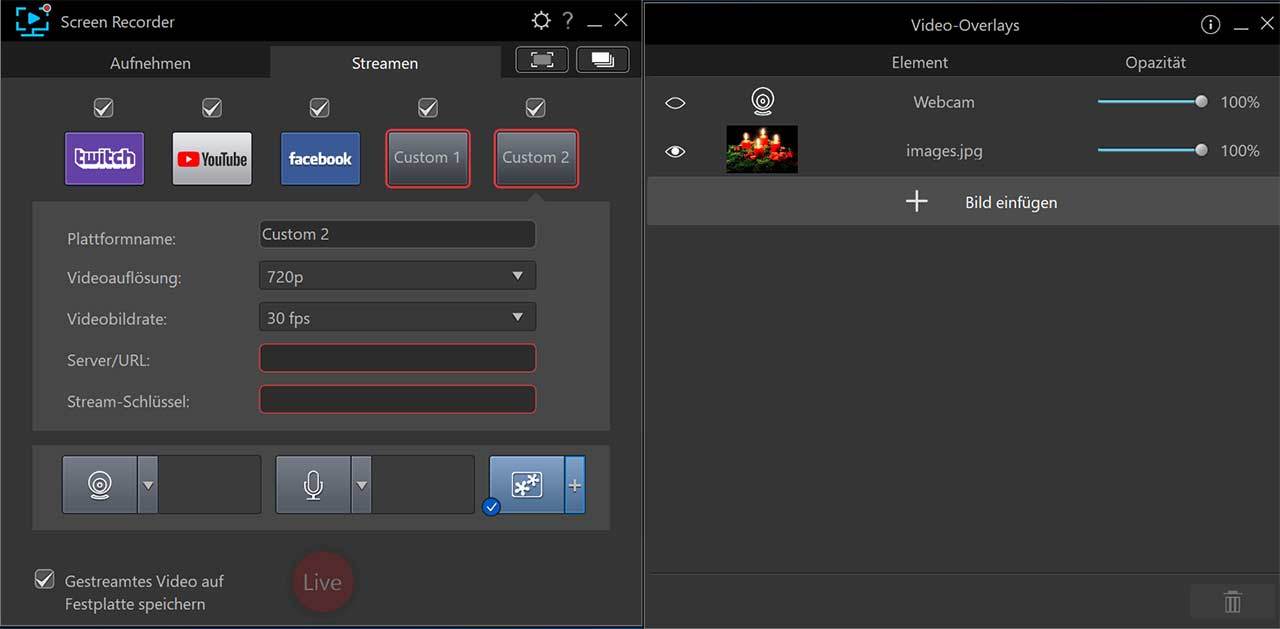This screenshot has height=629, width=1280.
Task: Open Screen Recorder settings gear
Action: tap(541, 21)
